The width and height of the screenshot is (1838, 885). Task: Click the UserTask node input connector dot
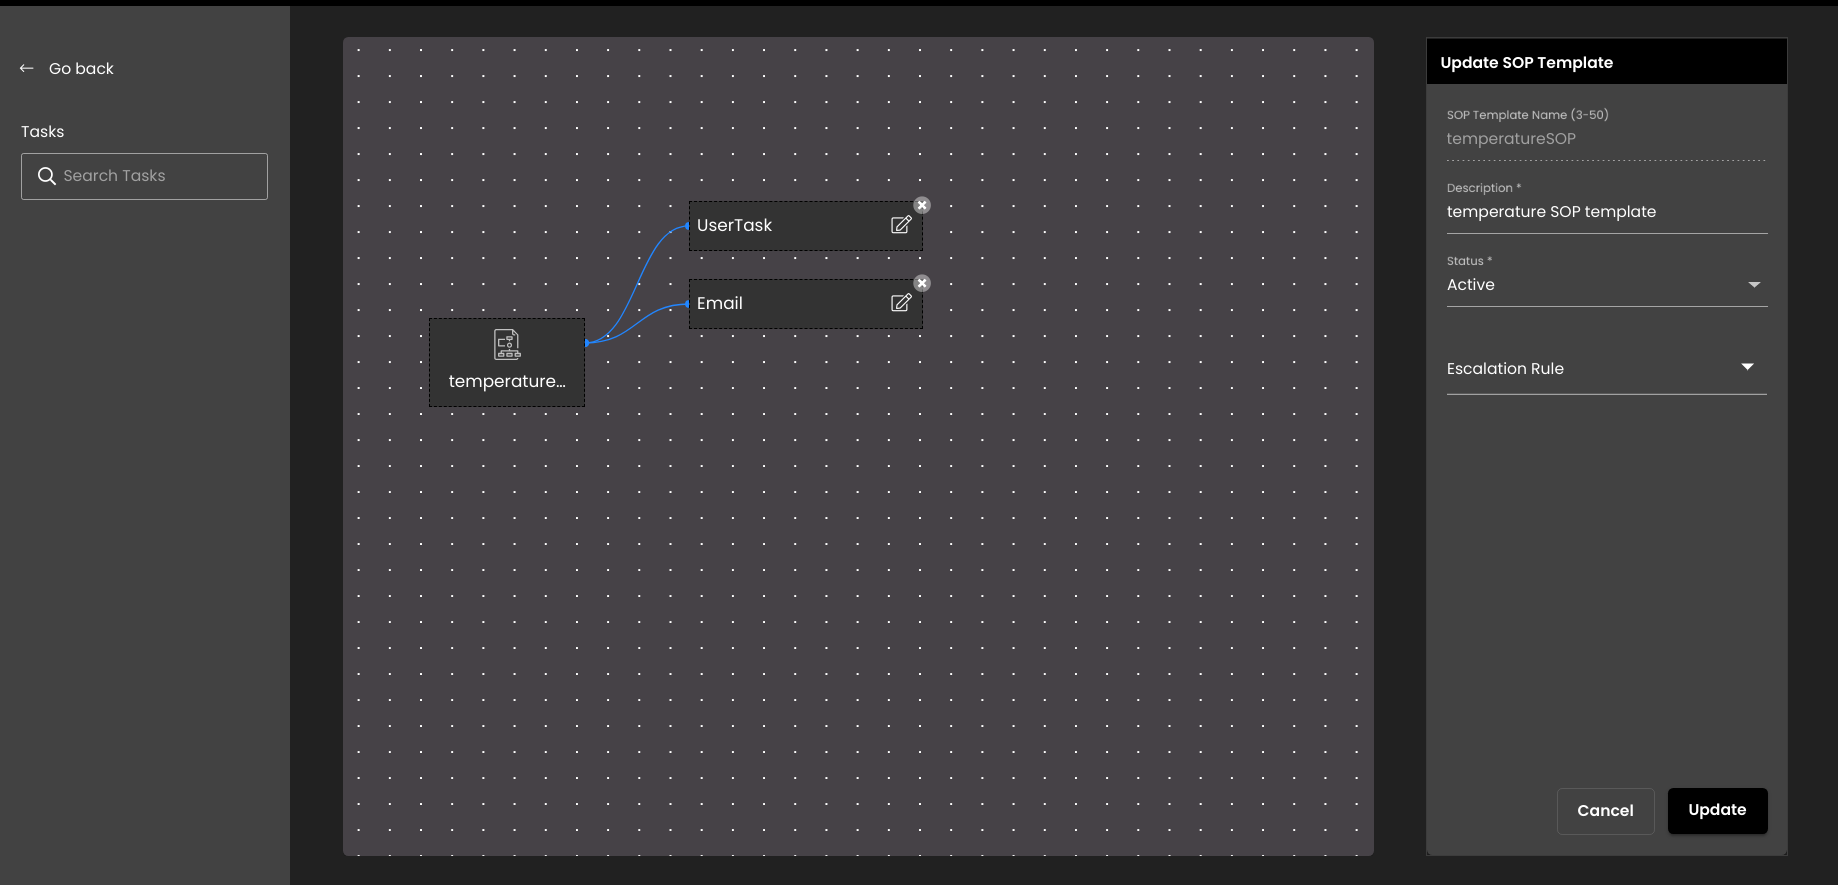(688, 226)
